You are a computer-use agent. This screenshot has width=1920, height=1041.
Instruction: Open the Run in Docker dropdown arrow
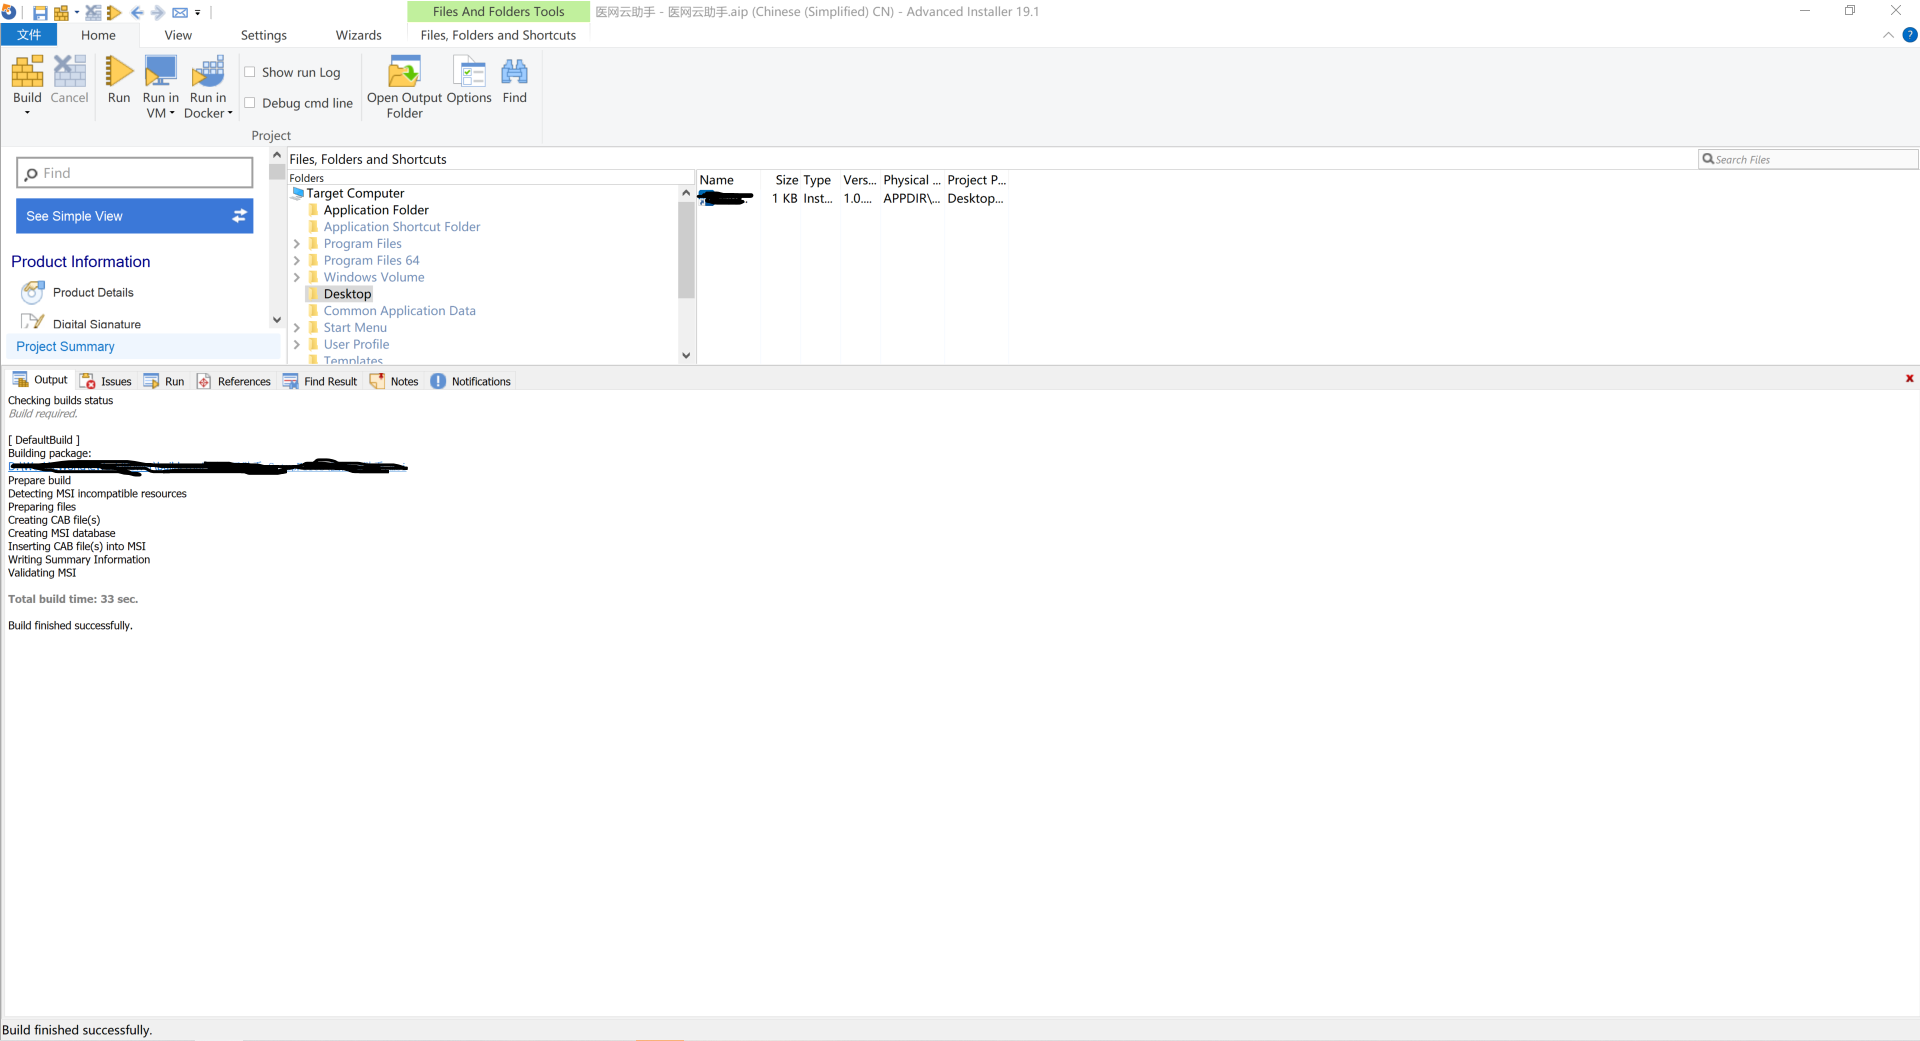pos(230,113)
